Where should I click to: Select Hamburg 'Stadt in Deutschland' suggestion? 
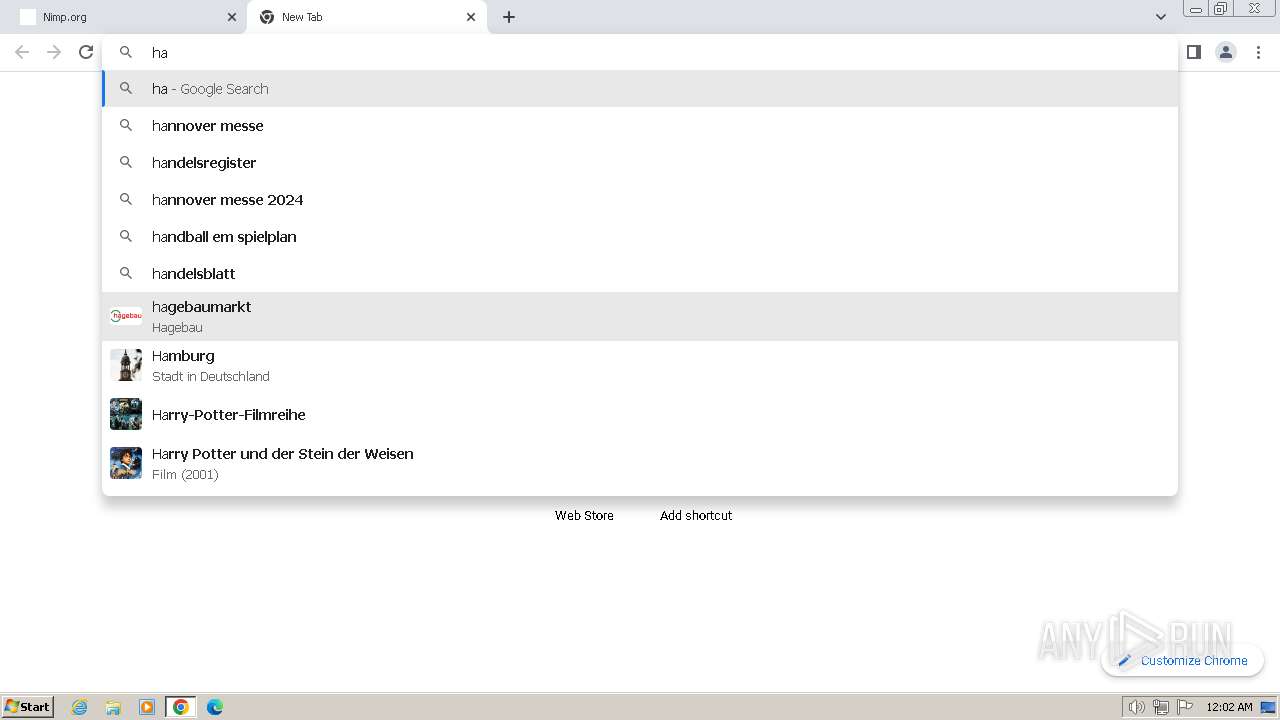[x=640, y=365]
